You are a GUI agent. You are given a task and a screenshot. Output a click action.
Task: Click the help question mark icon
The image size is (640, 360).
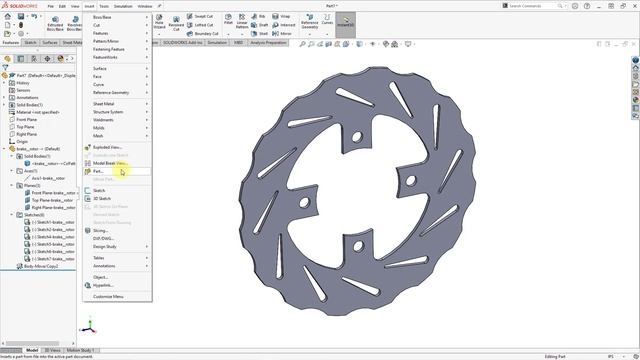pos(587,6)
